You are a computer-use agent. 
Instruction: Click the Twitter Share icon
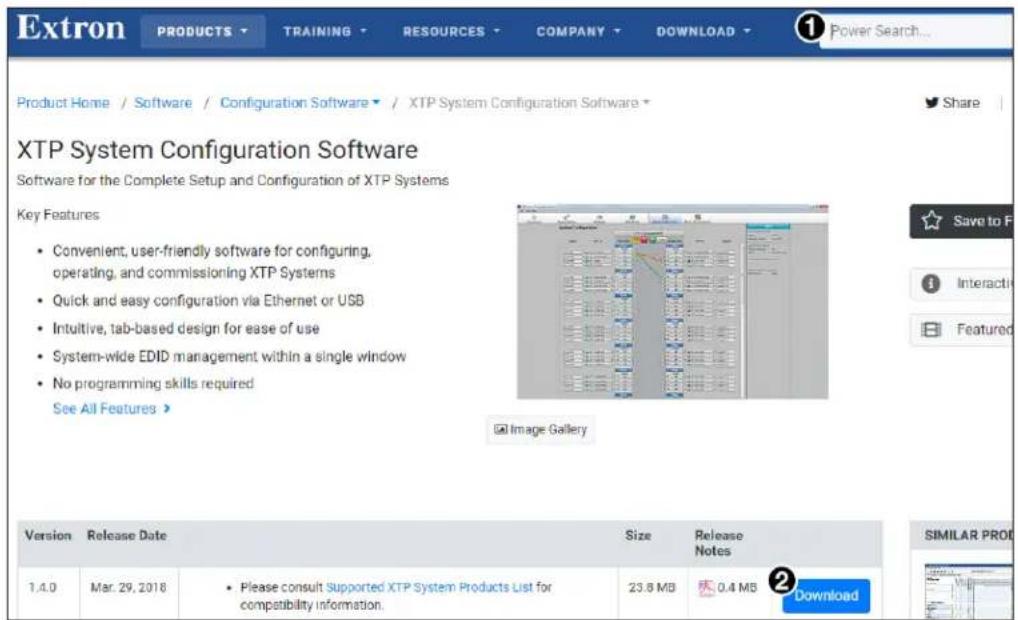[932, 103]
